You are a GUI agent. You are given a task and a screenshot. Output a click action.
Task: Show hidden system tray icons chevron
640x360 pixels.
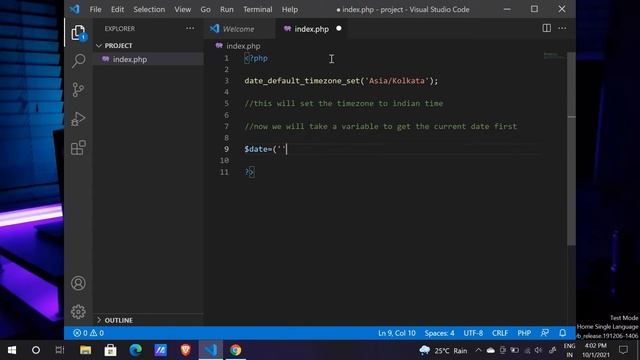coord(478,350)
